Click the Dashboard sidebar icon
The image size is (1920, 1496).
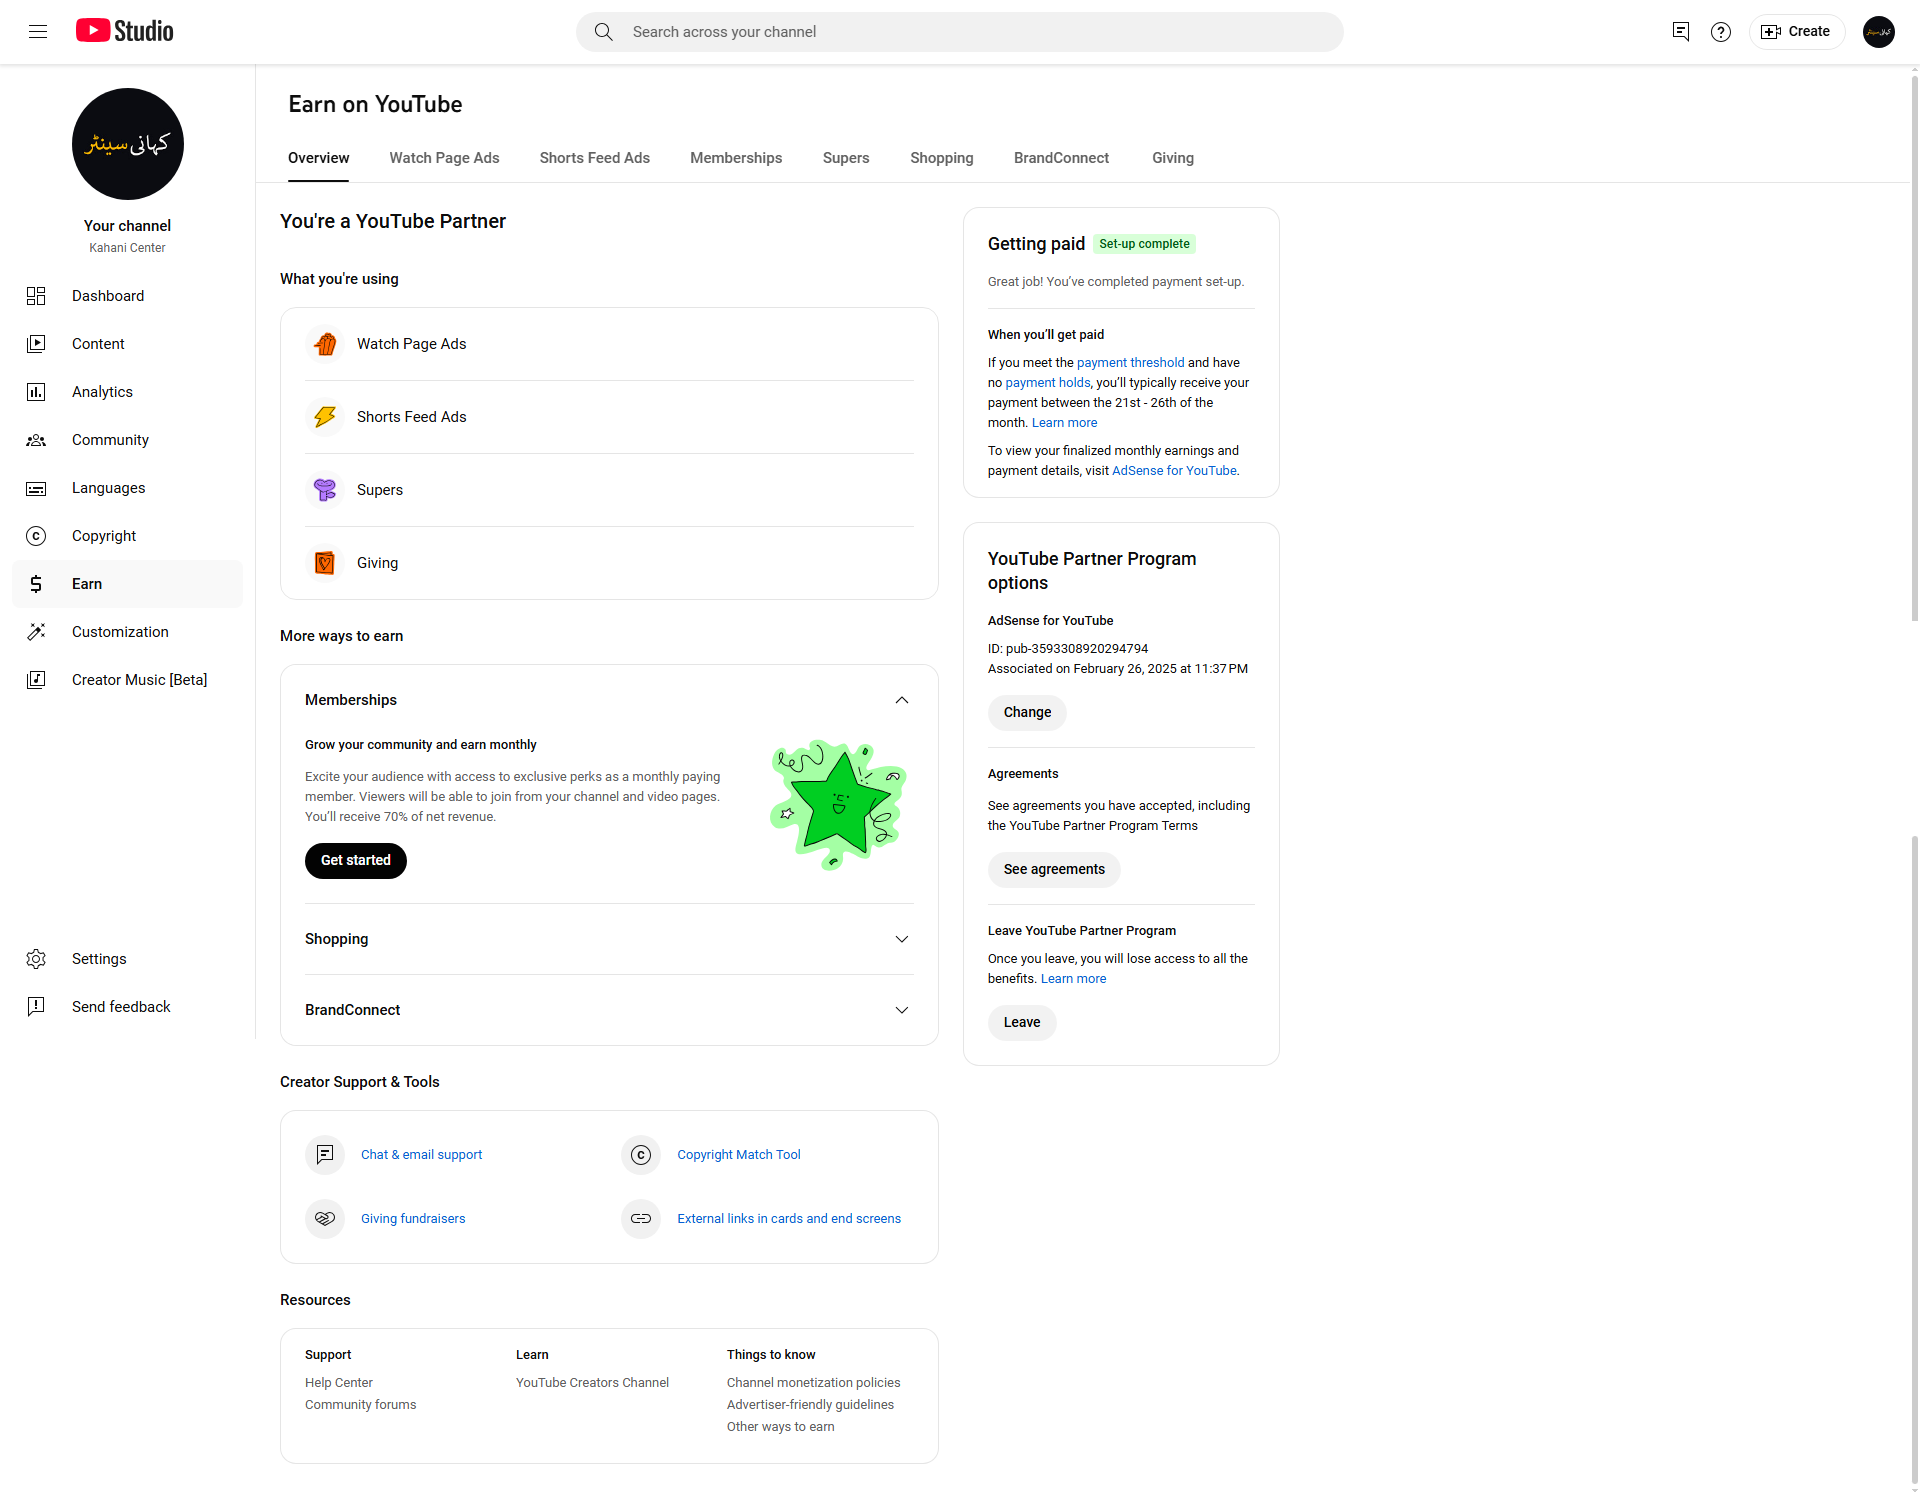pyautogui.click(x=36, y=296)
